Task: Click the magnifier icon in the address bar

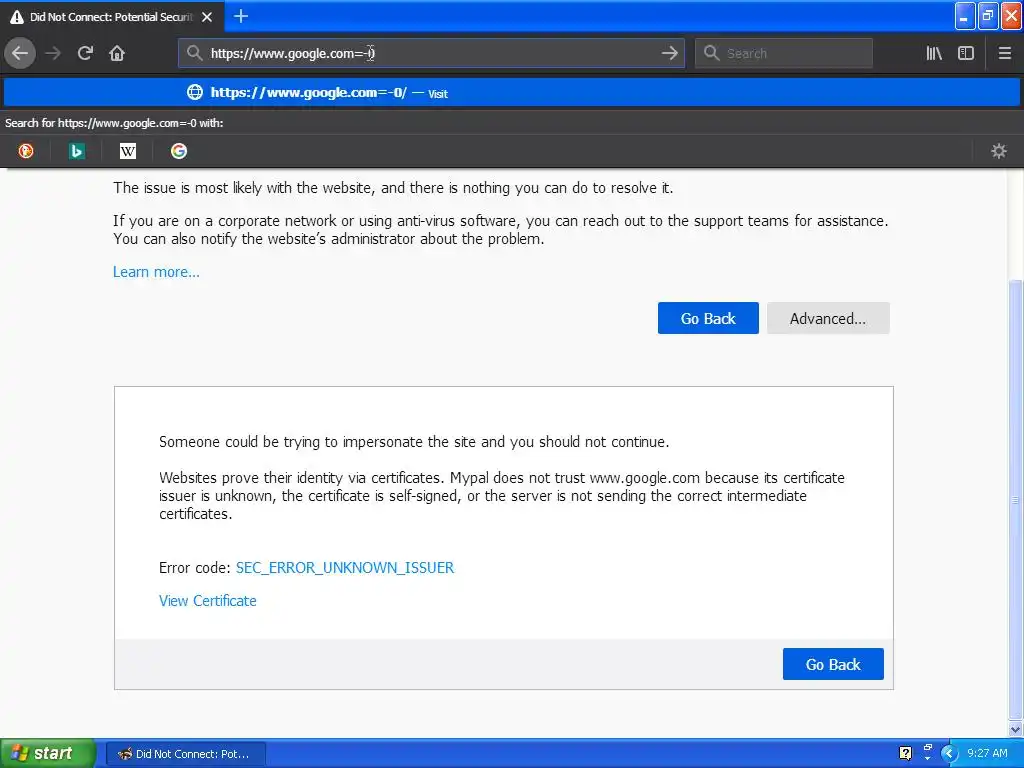Action: [194, 53]
